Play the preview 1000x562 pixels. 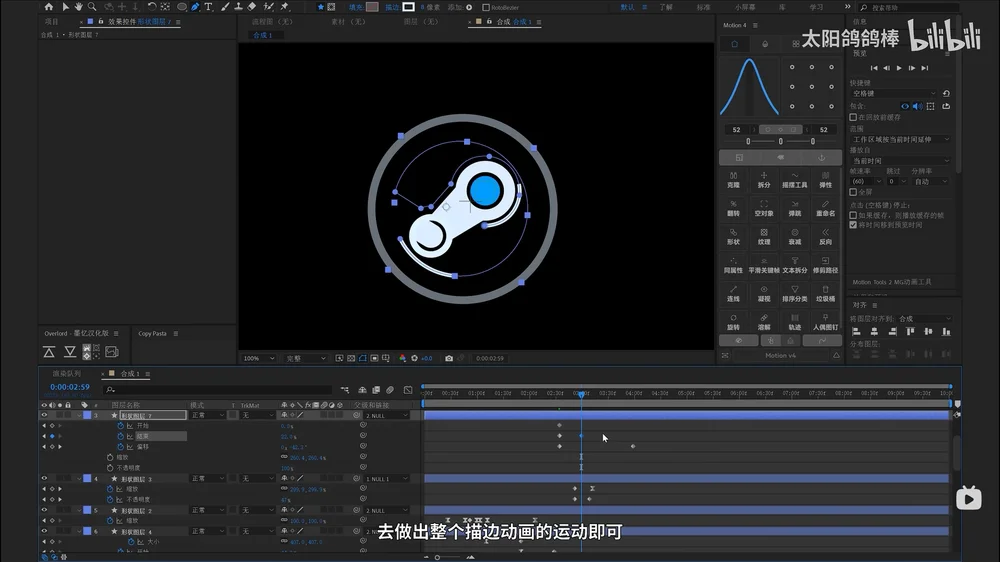pos(899,68)
